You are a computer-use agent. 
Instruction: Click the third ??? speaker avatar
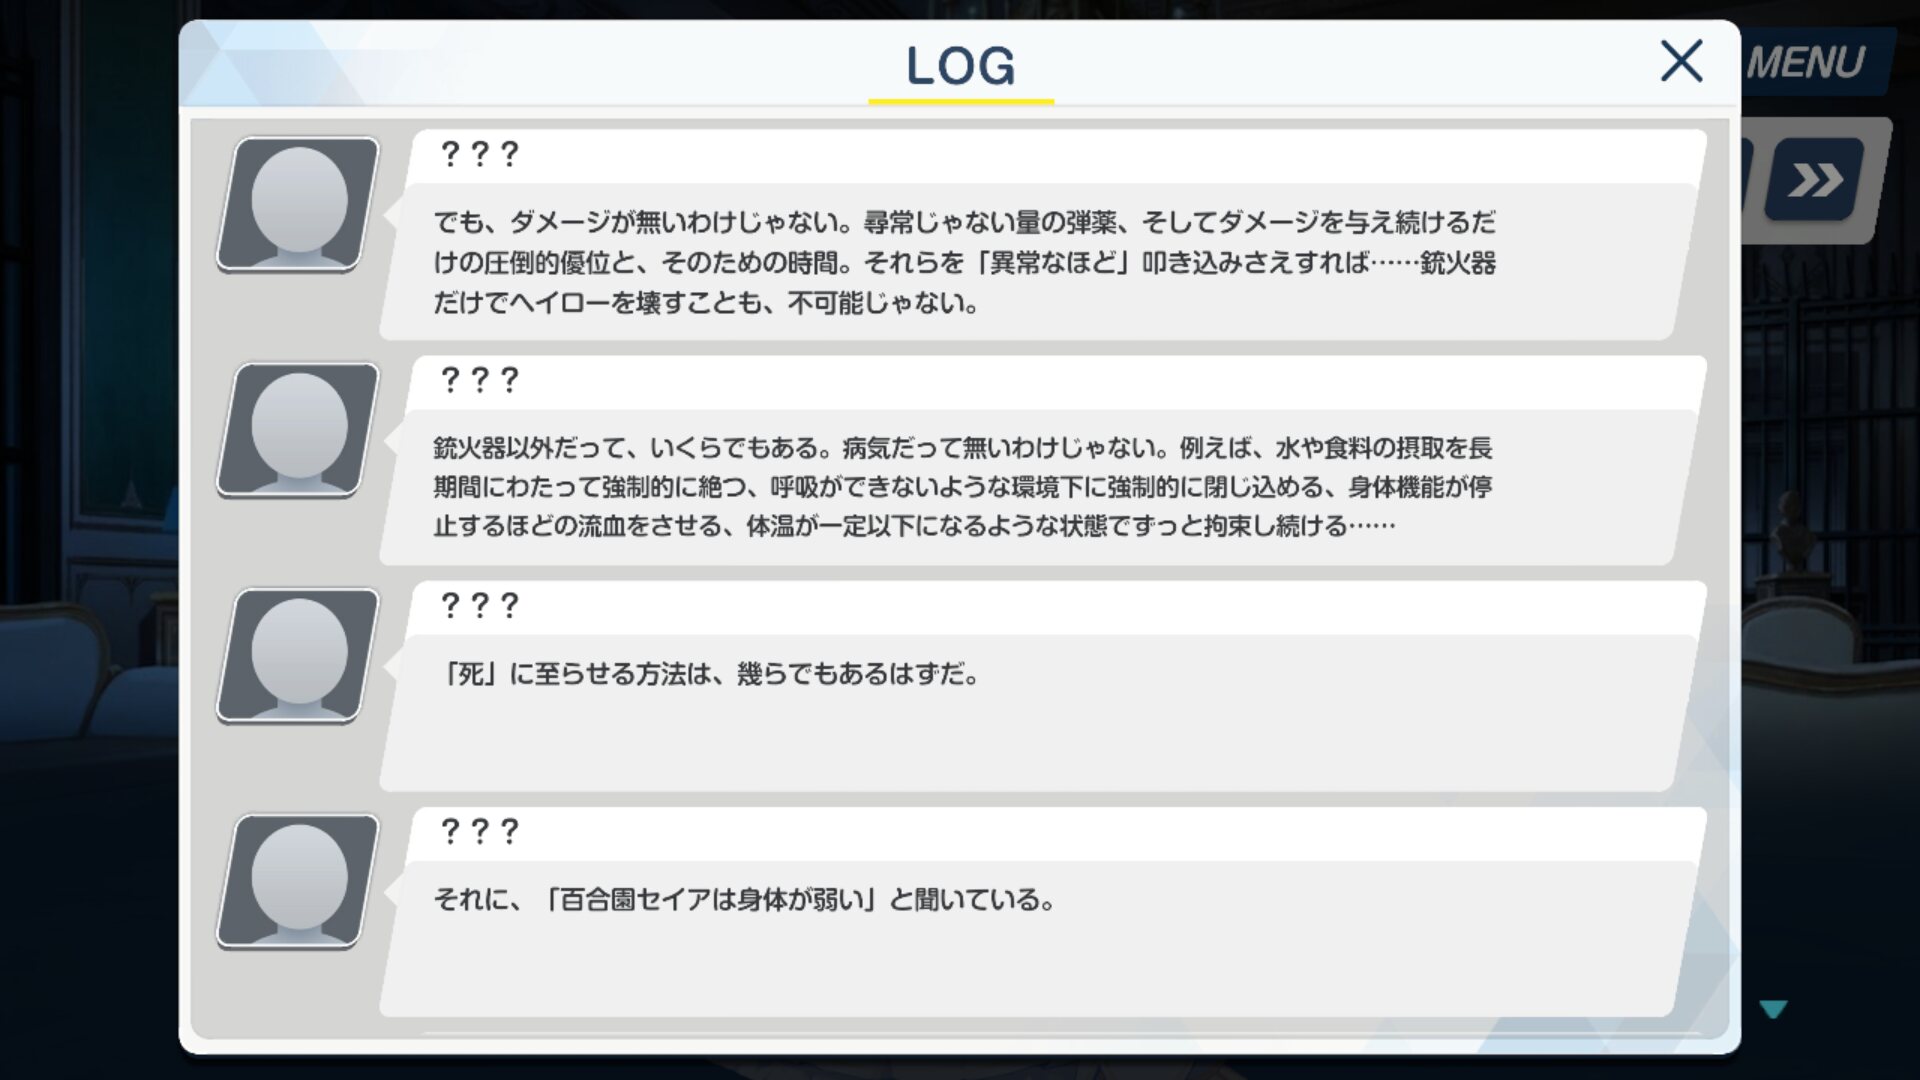click(298, 656)
